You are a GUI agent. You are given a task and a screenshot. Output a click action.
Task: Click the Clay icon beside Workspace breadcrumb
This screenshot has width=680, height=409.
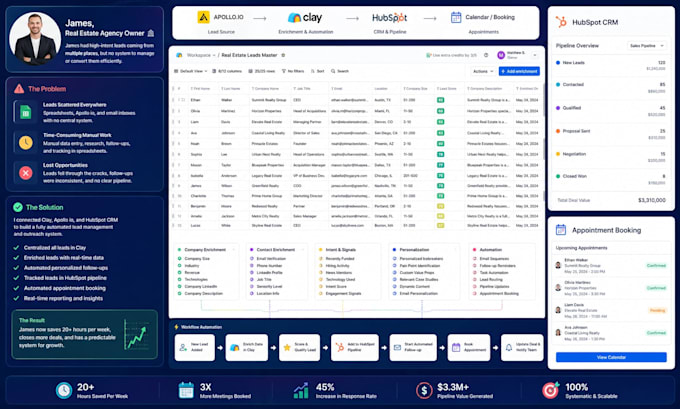click(x=179, y=55)
